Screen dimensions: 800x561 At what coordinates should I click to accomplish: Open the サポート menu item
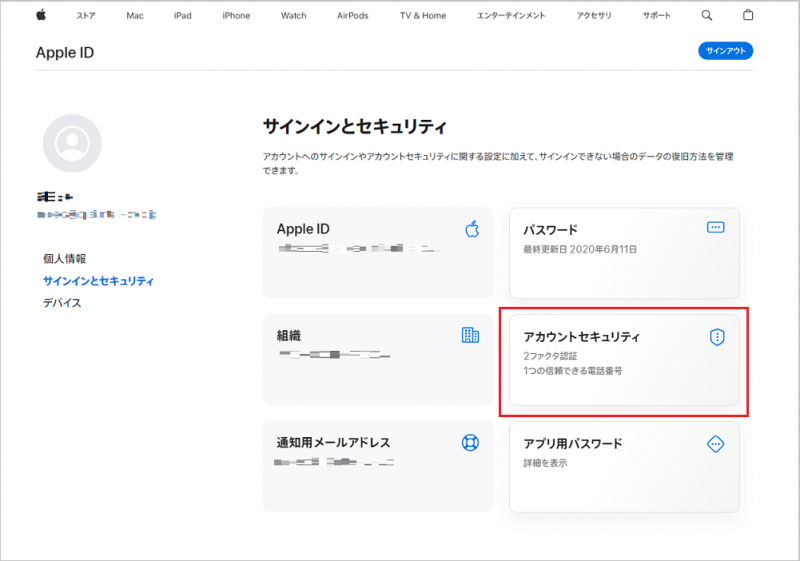click(657, 15)
